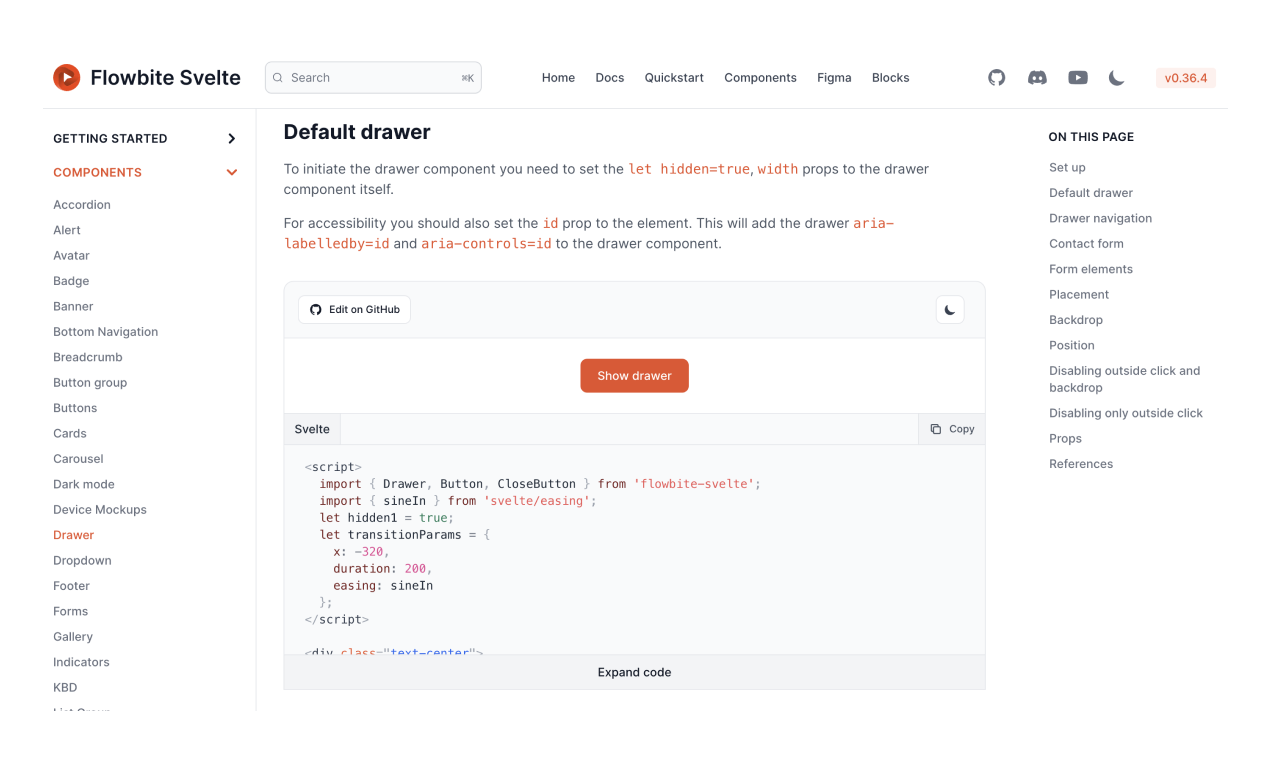Jump to Default drawer in page outline
Image resolution: width=1270 pixels, height=760 pixels.
(x=1091, y=193)
